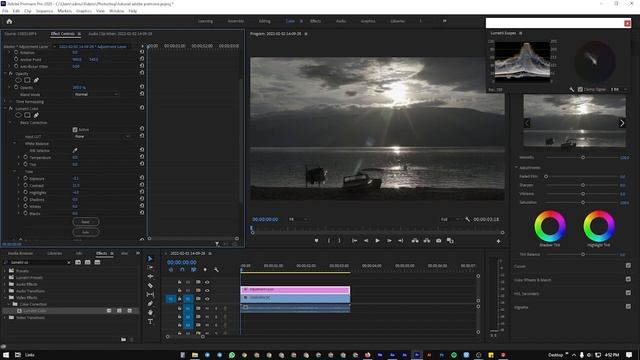Viewport: 640px width, 360px height.
Task: Click the ellipse mask icon under Lumetri Color
Action: pos(18,115)
